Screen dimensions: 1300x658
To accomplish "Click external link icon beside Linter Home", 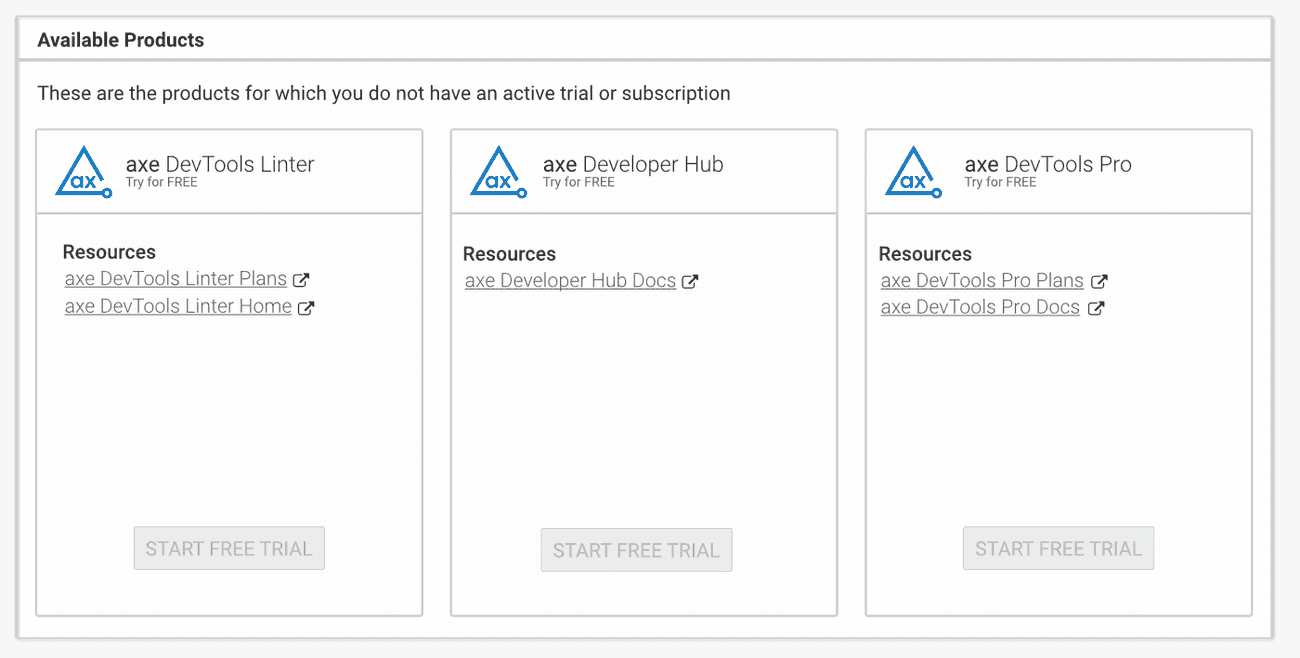I will pos(308,306).
